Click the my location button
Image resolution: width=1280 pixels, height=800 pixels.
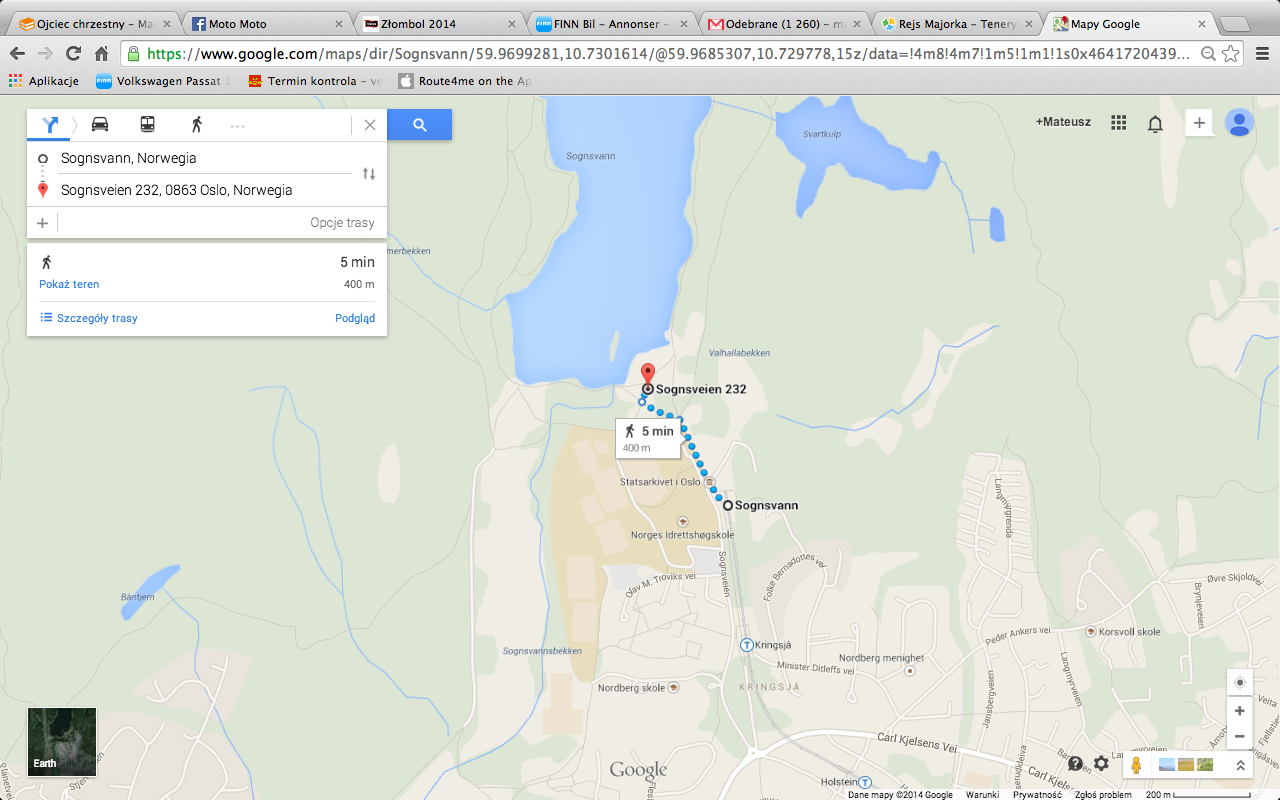click(x=1239, y=683)
